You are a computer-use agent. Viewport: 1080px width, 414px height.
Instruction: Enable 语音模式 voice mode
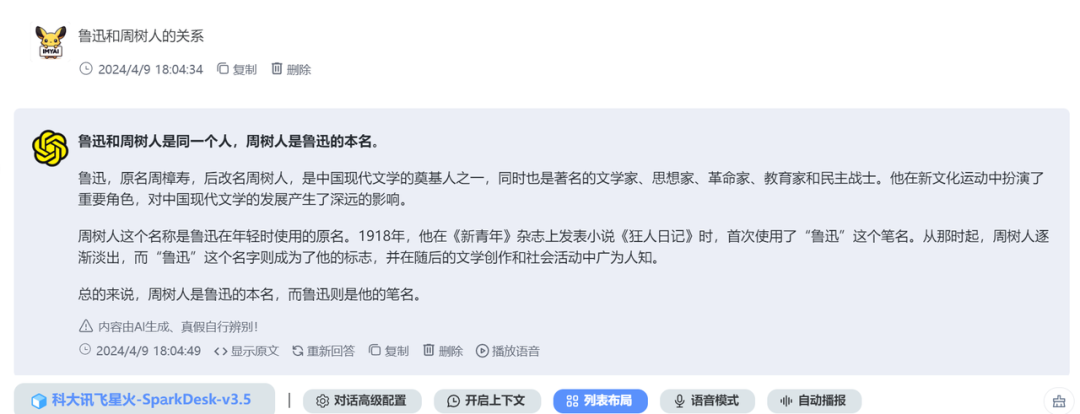[707, 401]
